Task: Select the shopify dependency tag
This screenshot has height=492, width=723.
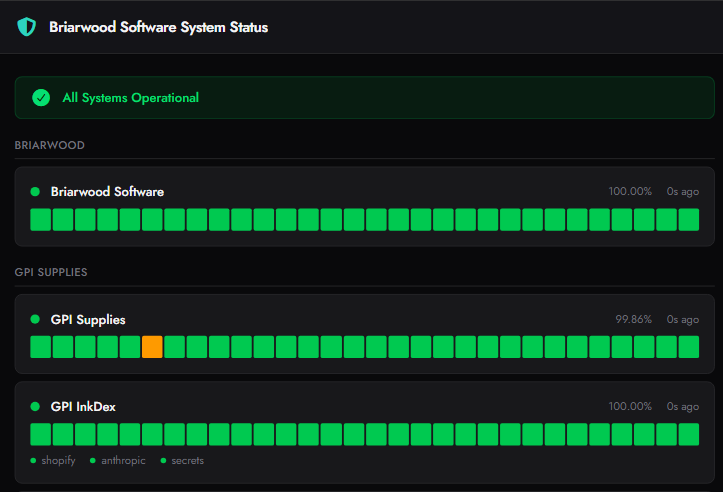Action: [58, 461]
